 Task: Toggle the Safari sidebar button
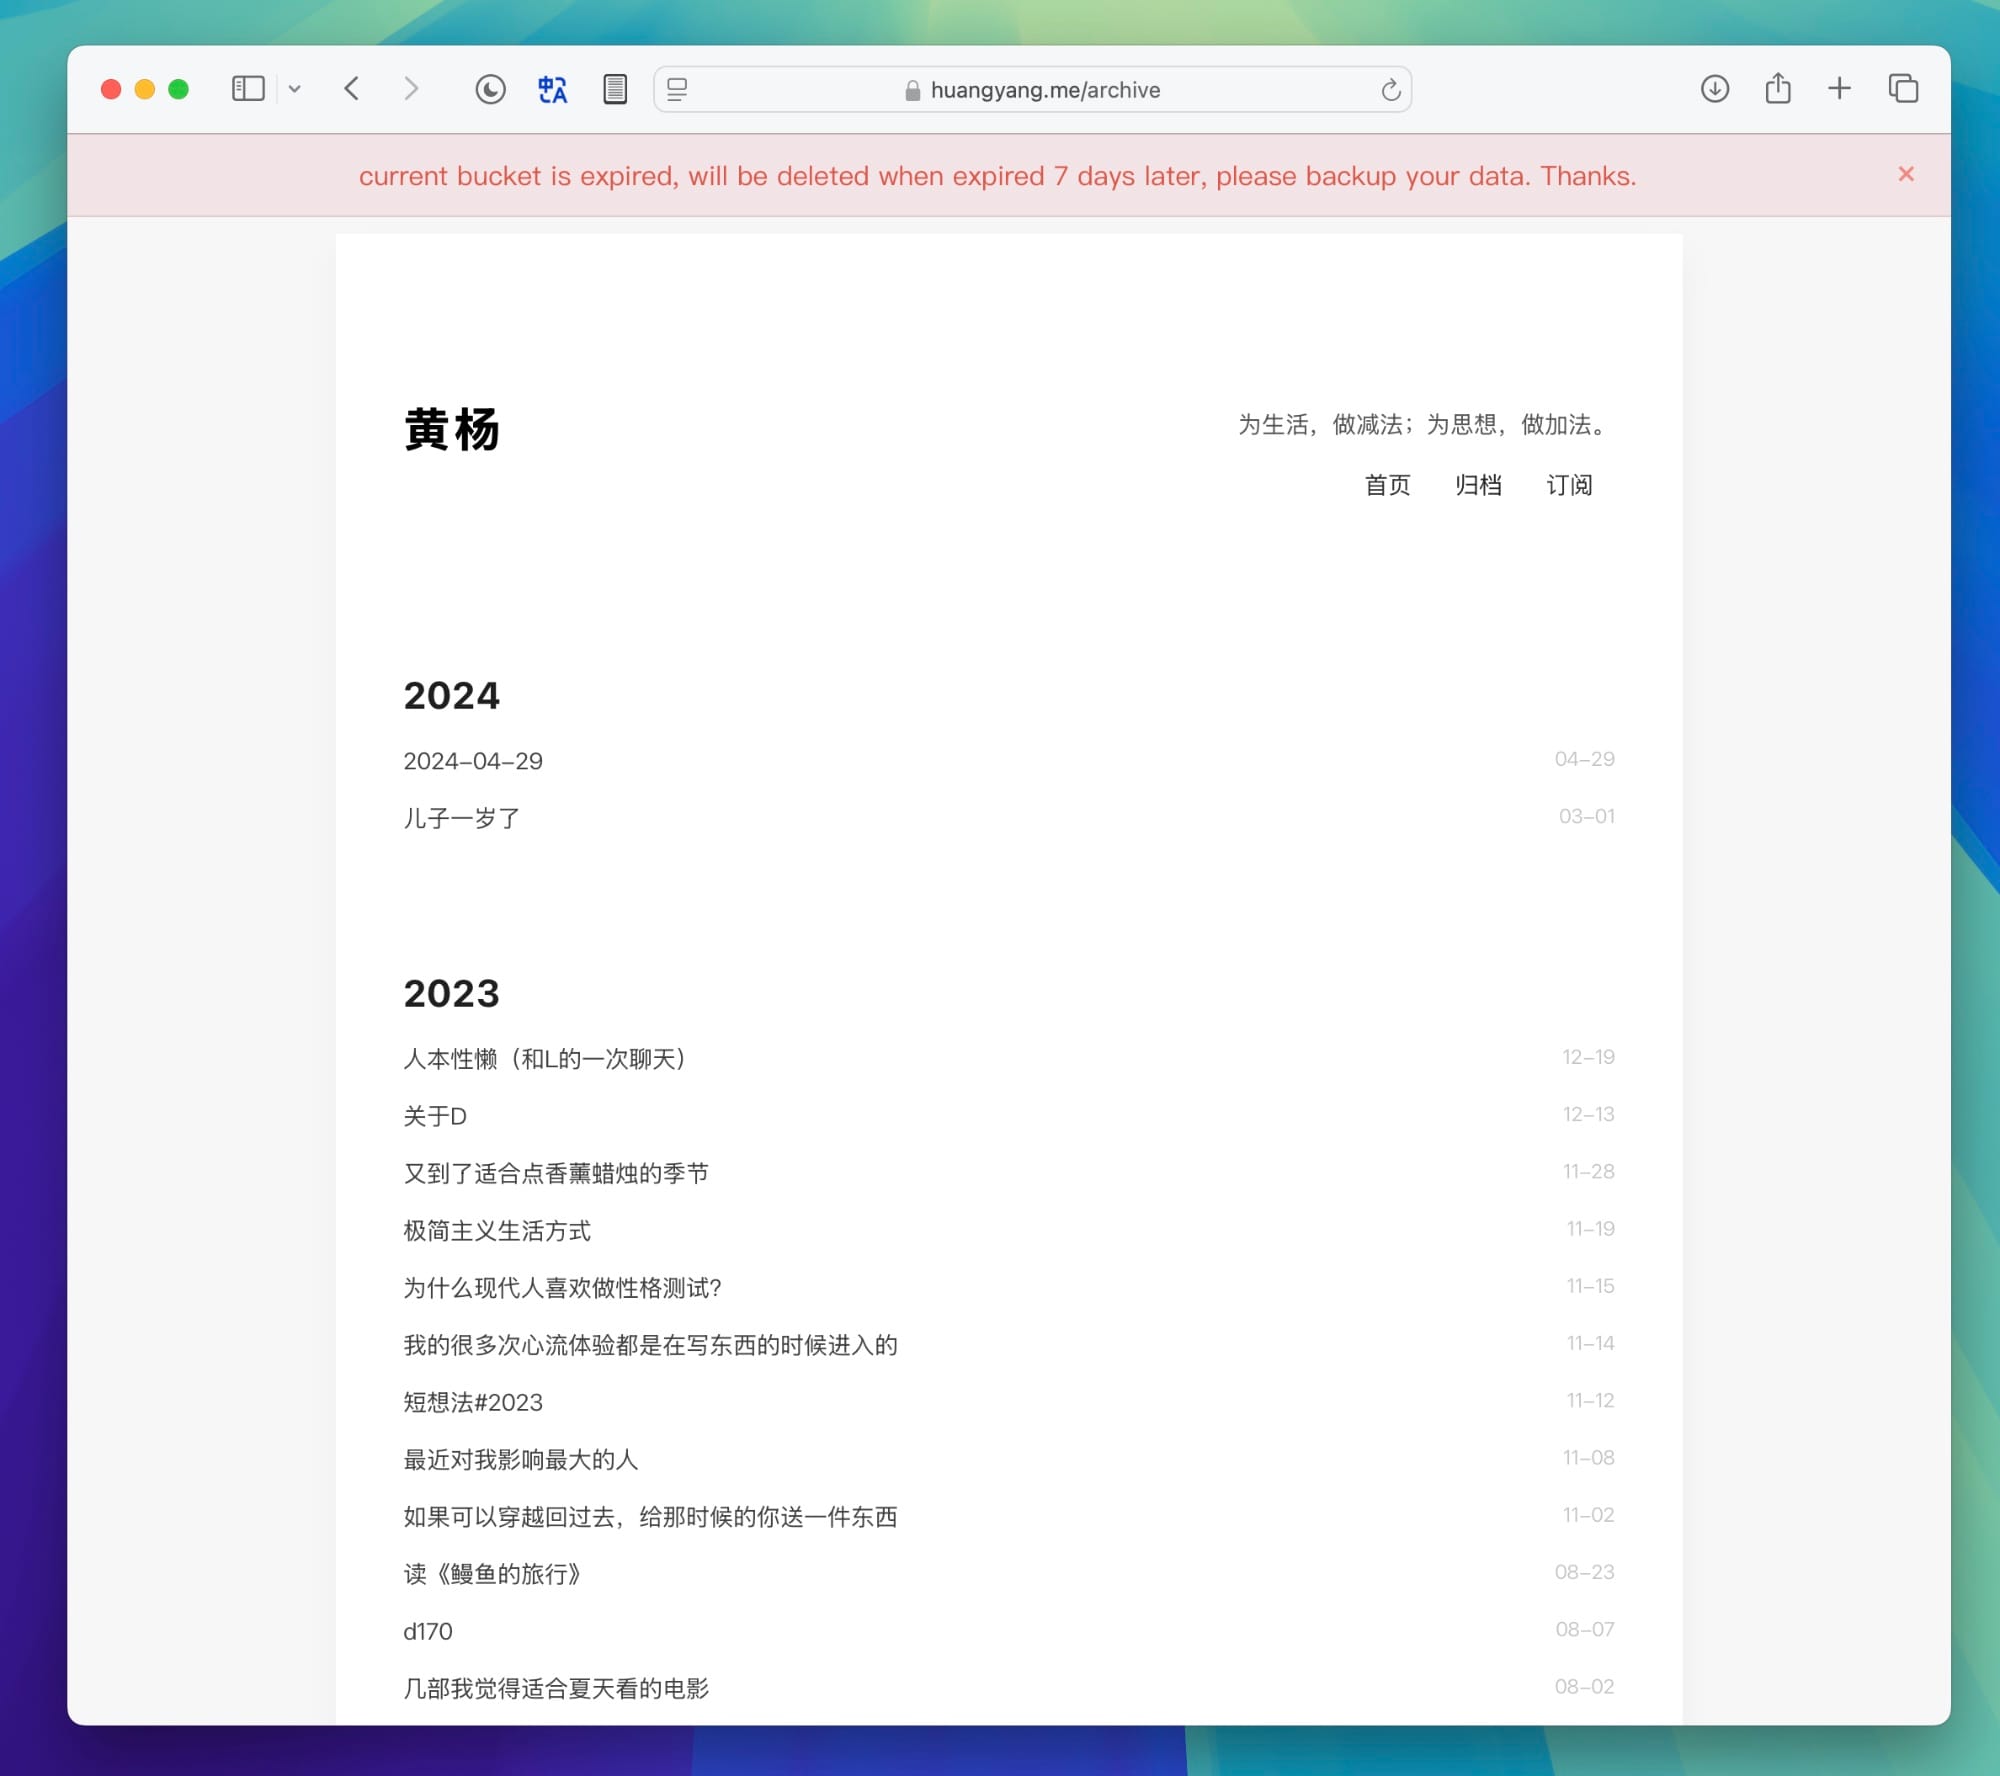(x=247, y=89)
